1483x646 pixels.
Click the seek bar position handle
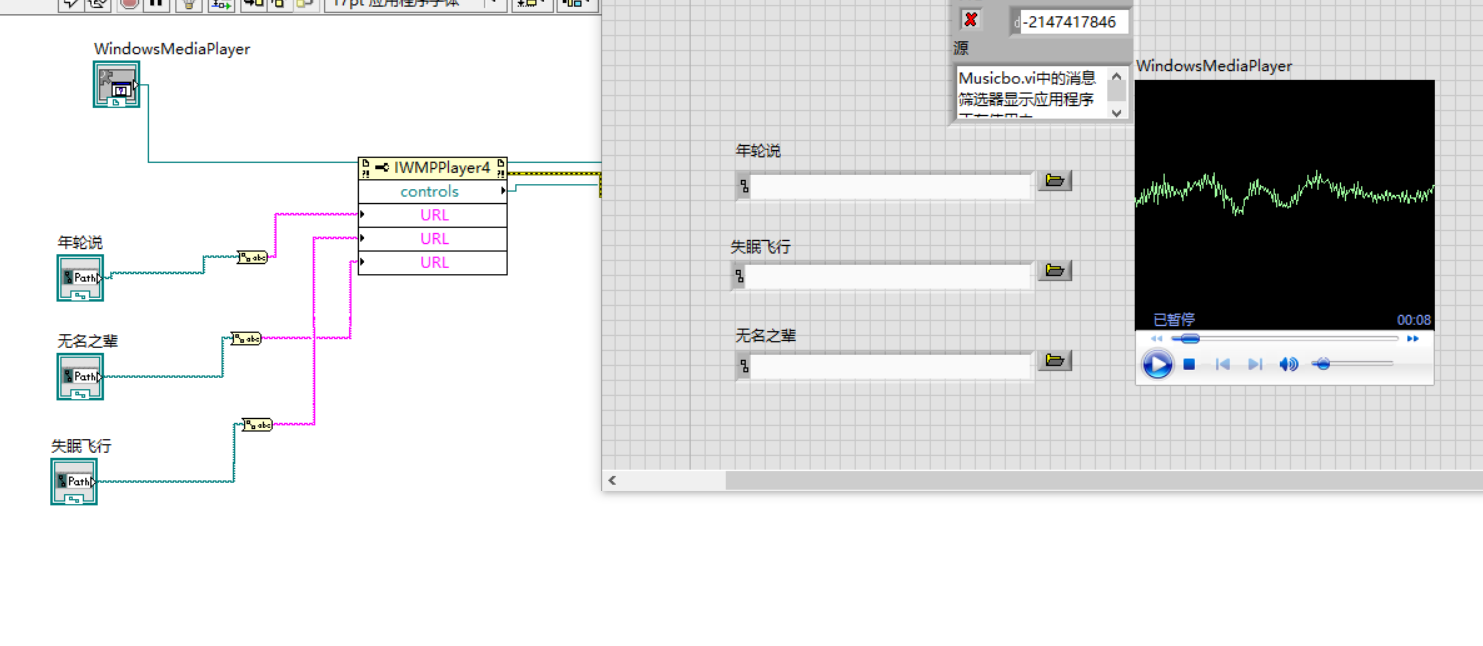coord(1190,339)
